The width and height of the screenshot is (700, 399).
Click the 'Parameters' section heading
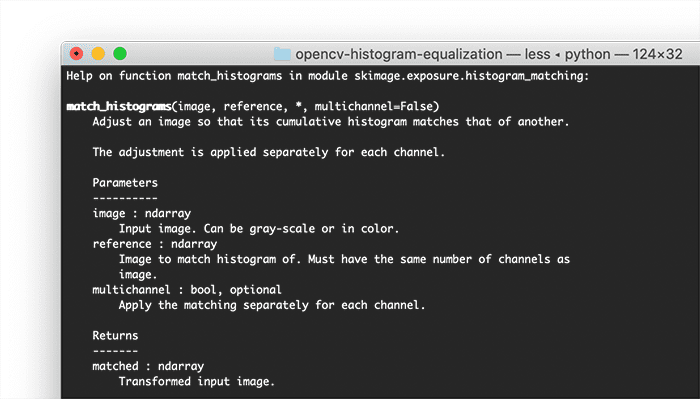(x=125, y=183)
